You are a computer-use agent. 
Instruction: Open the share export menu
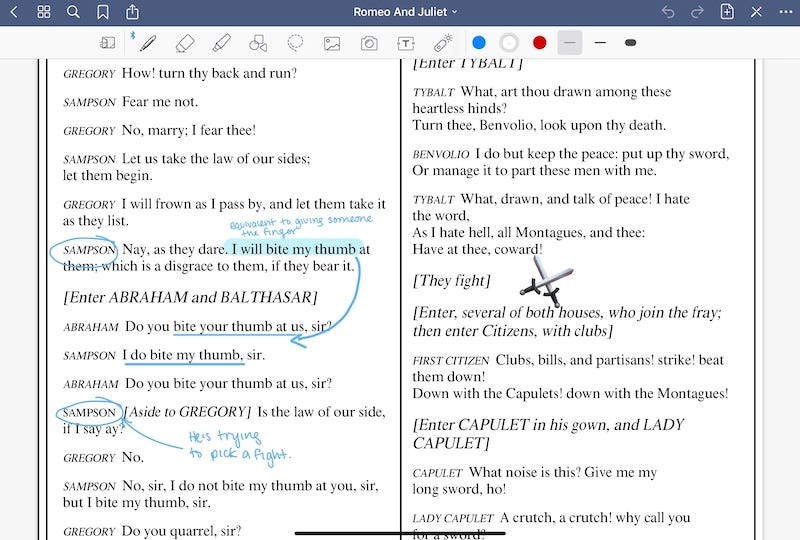click(132, 11)
